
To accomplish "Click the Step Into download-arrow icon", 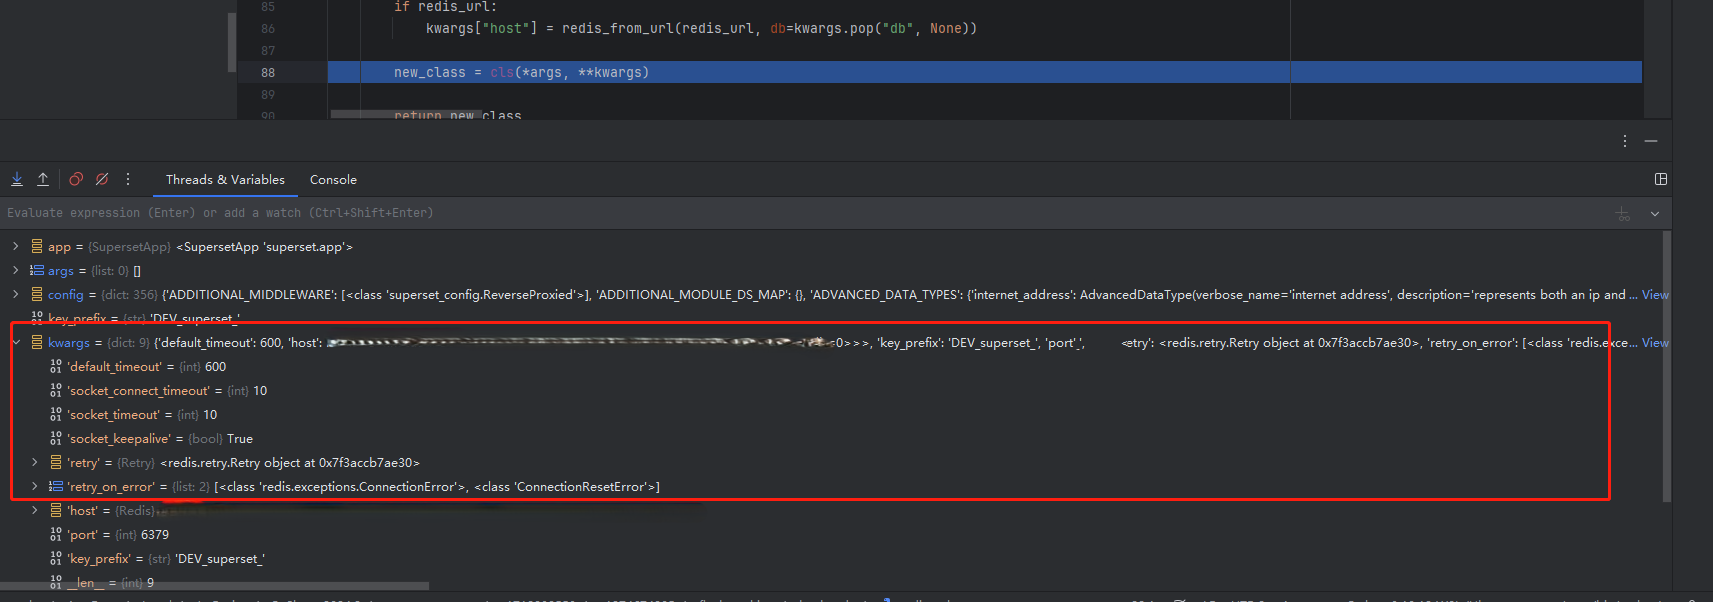I will (x=17, y=179).
